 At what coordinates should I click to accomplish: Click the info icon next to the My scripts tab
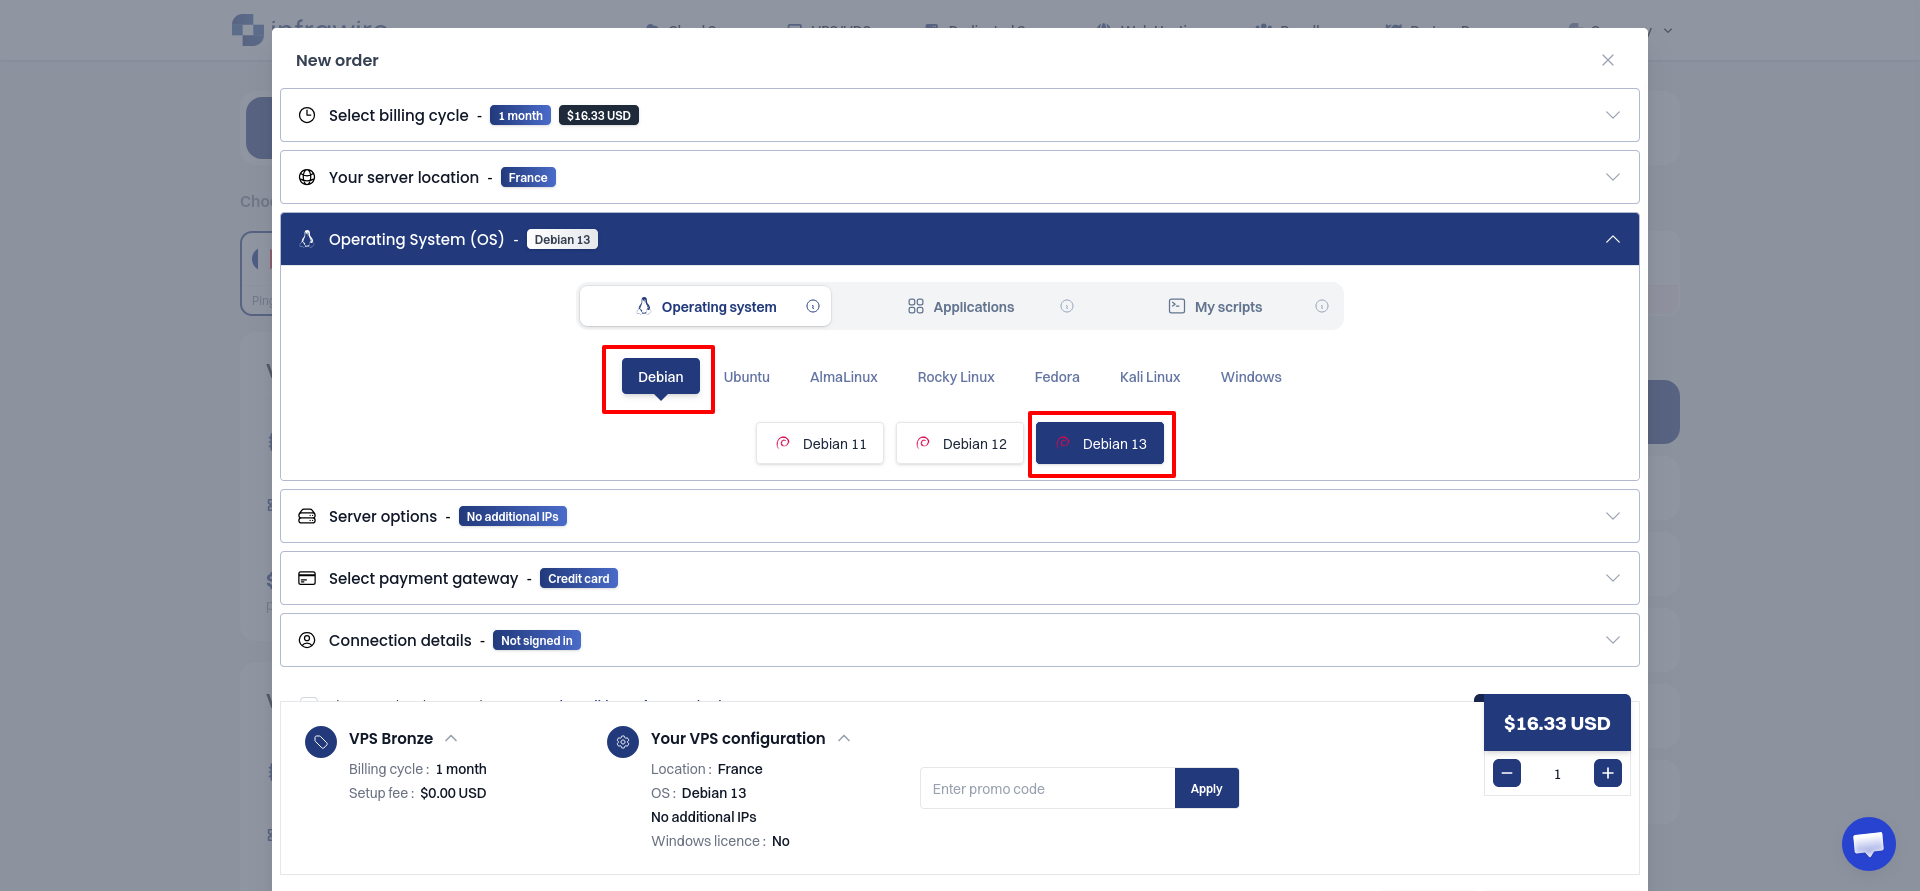click(x=1322, y=306)
